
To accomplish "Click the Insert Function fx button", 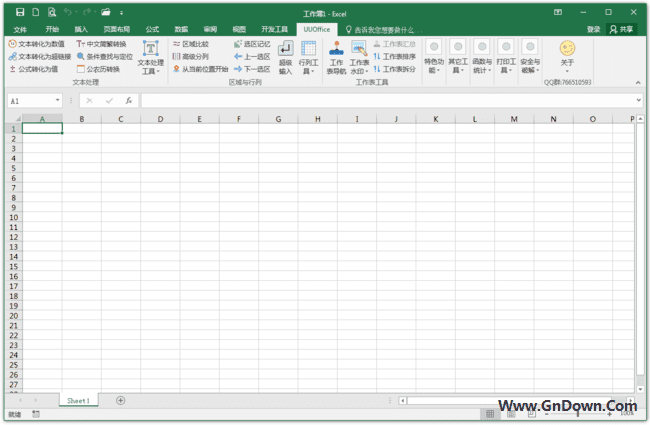I will (129, 100).
